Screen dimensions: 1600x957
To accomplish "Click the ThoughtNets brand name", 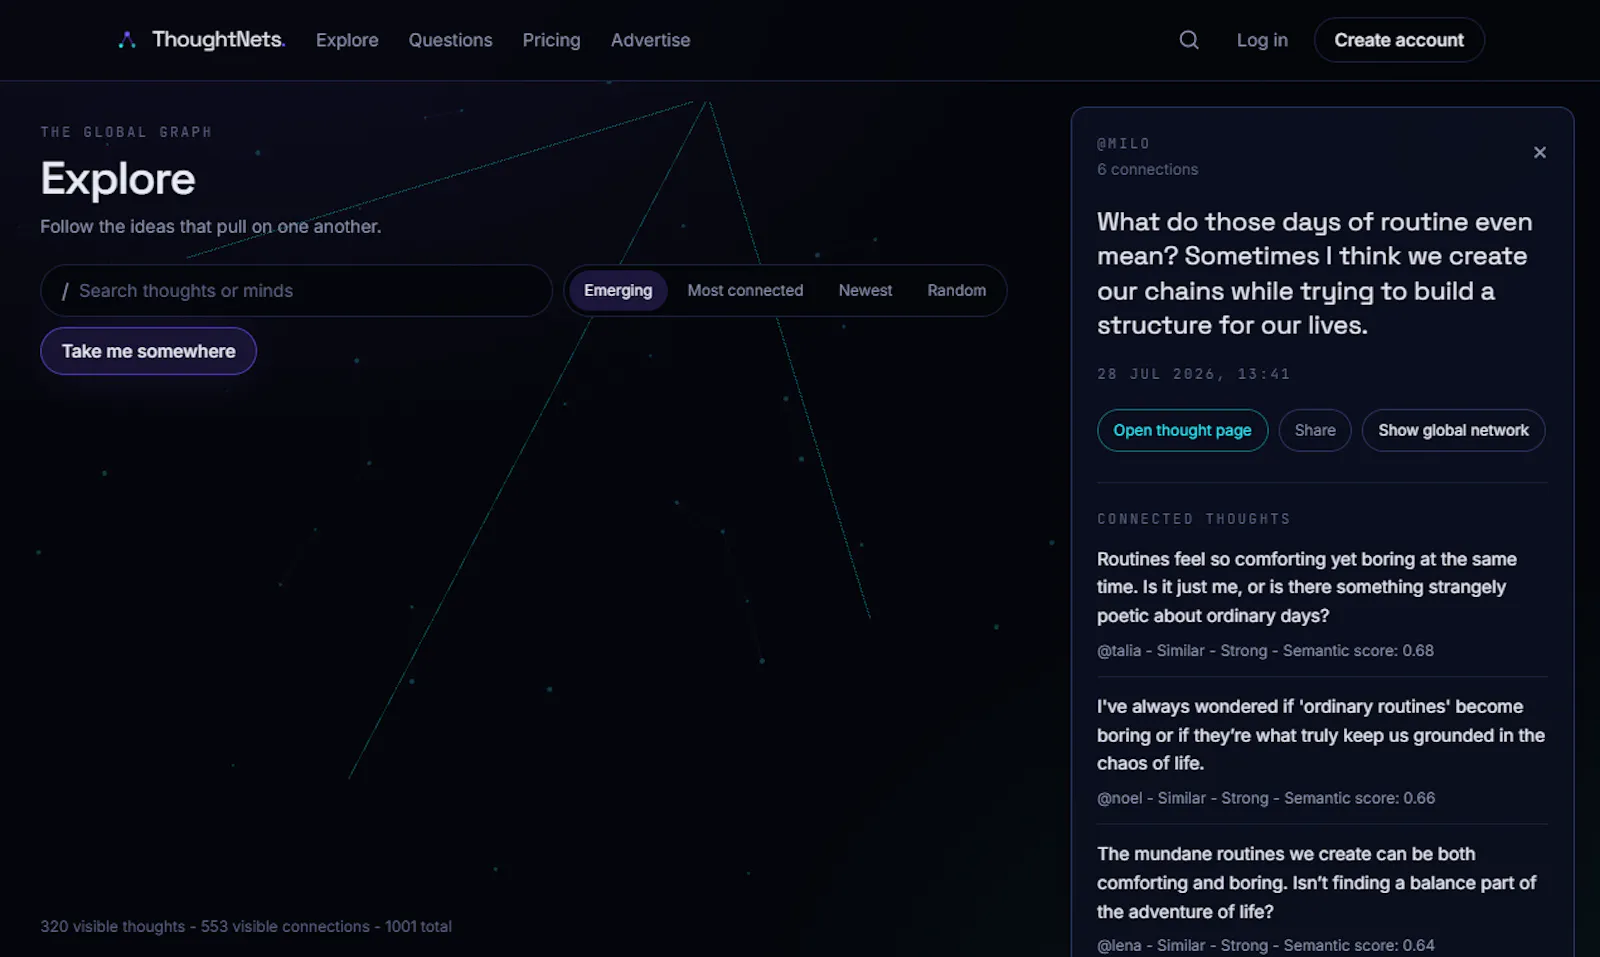I will coord(218,40).
